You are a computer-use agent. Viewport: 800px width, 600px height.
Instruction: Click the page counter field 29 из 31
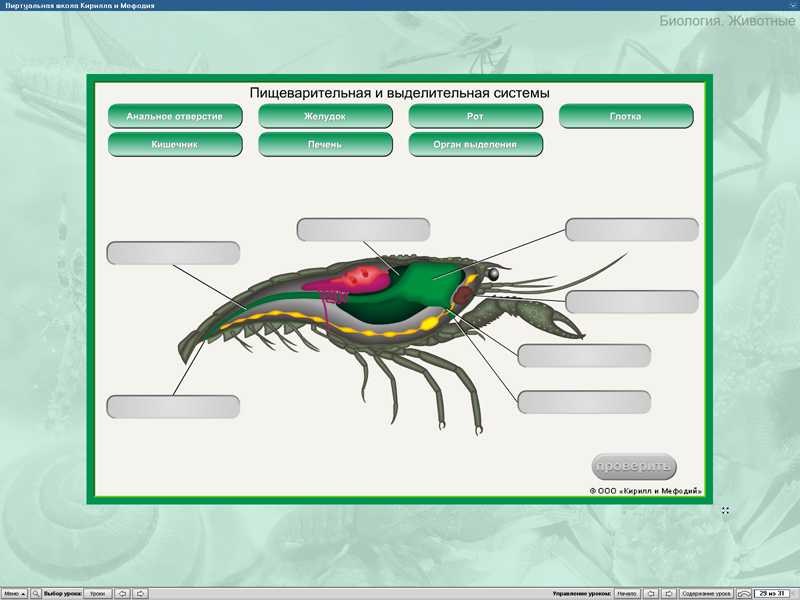pyautogui.click(x=774, y=593)
